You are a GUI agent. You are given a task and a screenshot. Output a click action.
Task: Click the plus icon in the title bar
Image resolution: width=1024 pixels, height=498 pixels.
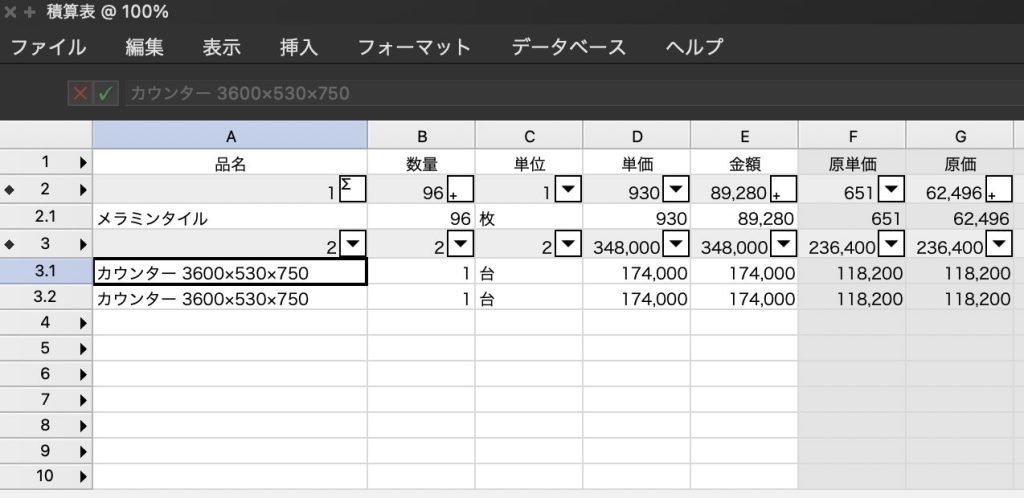pos(29,12)
